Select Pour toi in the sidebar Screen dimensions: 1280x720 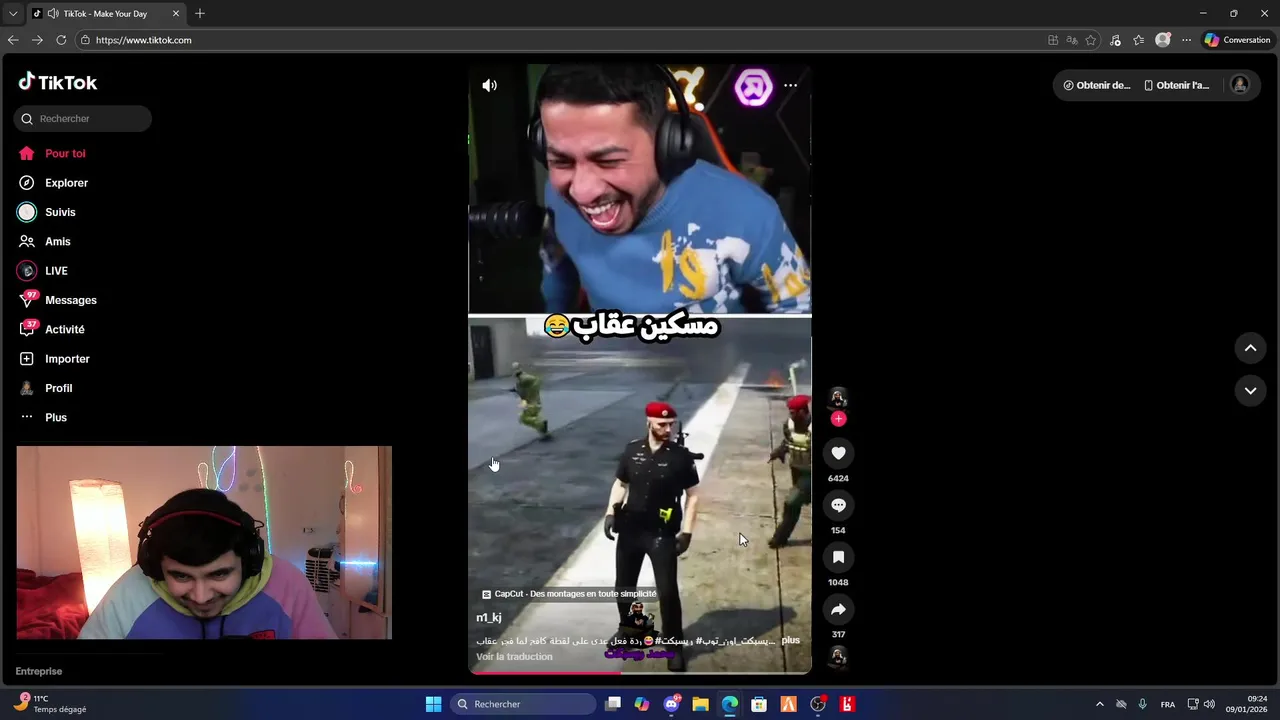pos(52,153)
